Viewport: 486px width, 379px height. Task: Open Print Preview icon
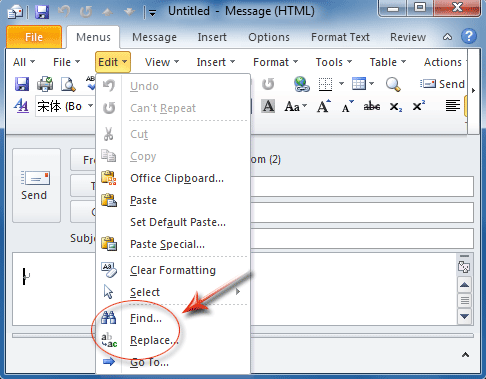68,84
